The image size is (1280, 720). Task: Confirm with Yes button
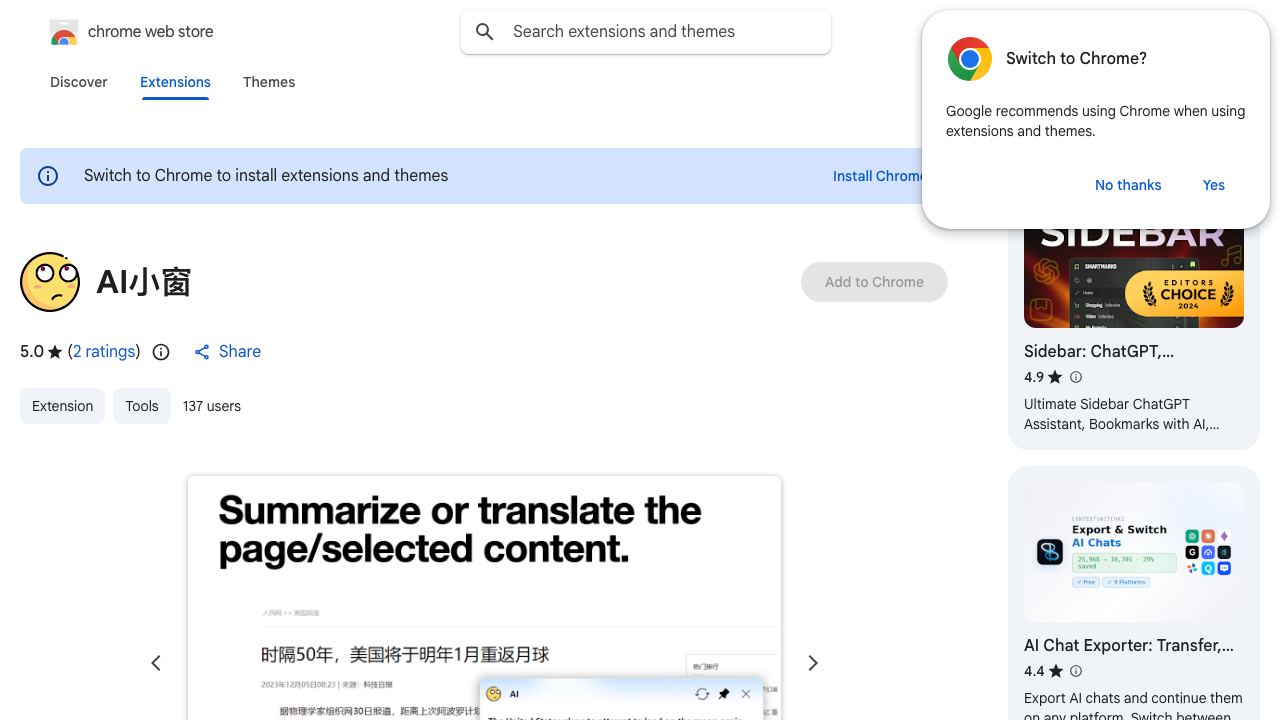click(1214, 185)
